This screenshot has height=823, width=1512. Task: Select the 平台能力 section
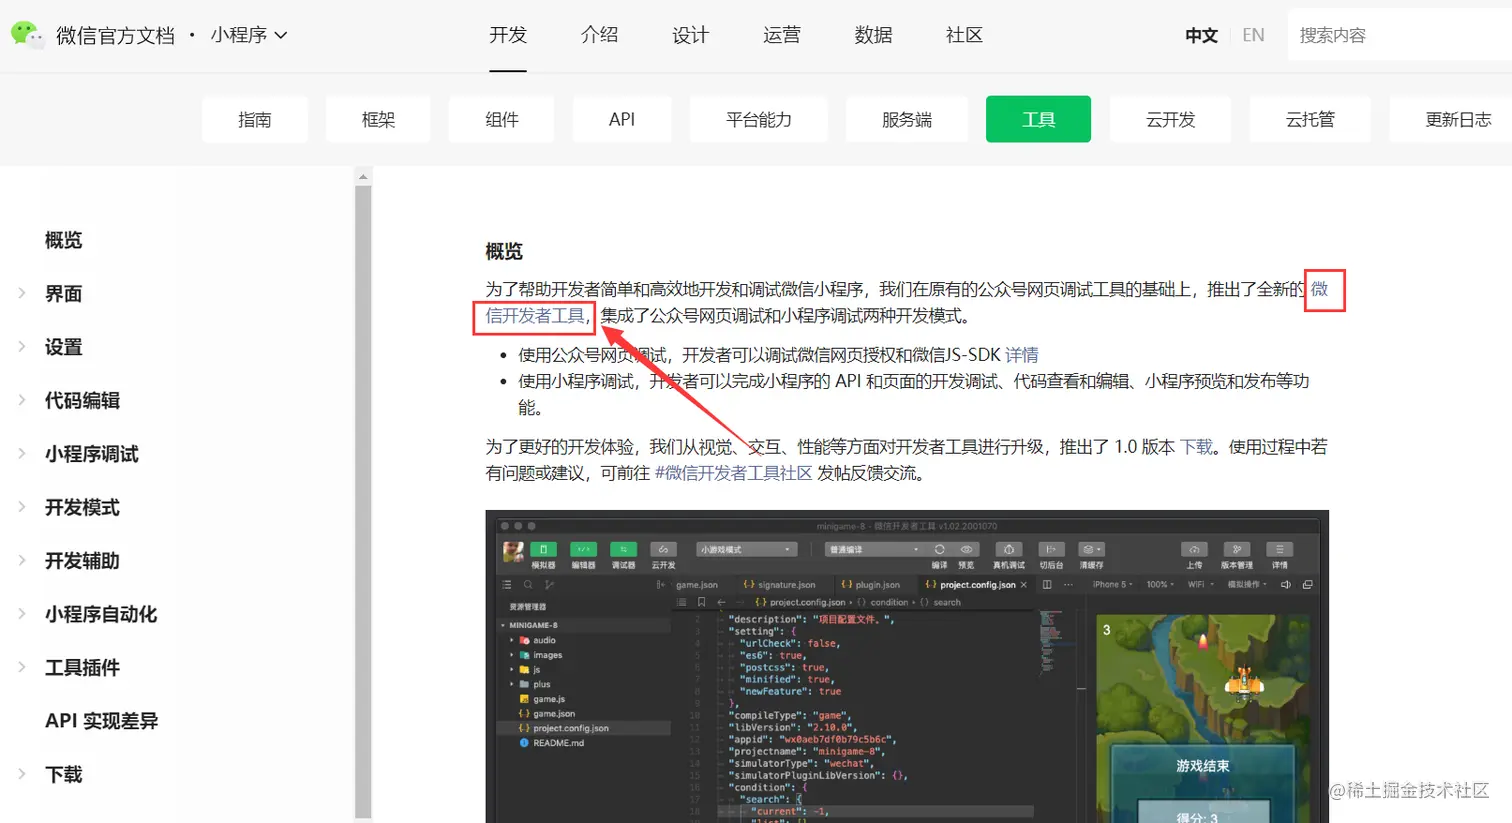pos(759,119)
